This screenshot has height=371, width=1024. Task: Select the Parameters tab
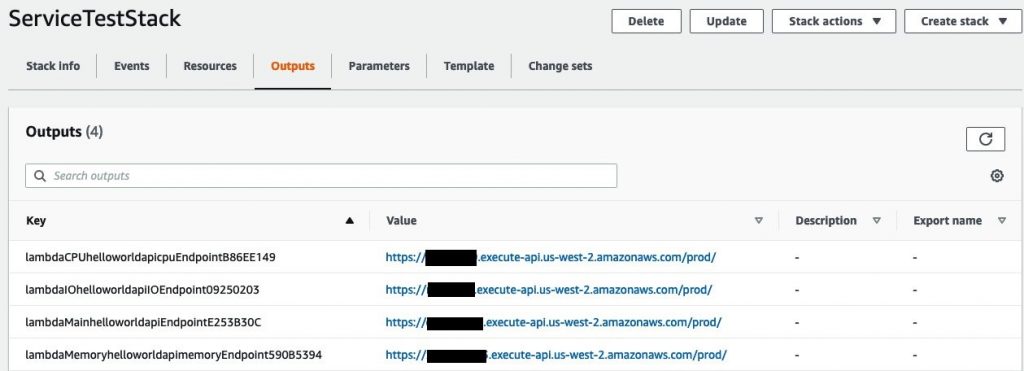pyautogui.click(x=379, y=66)
